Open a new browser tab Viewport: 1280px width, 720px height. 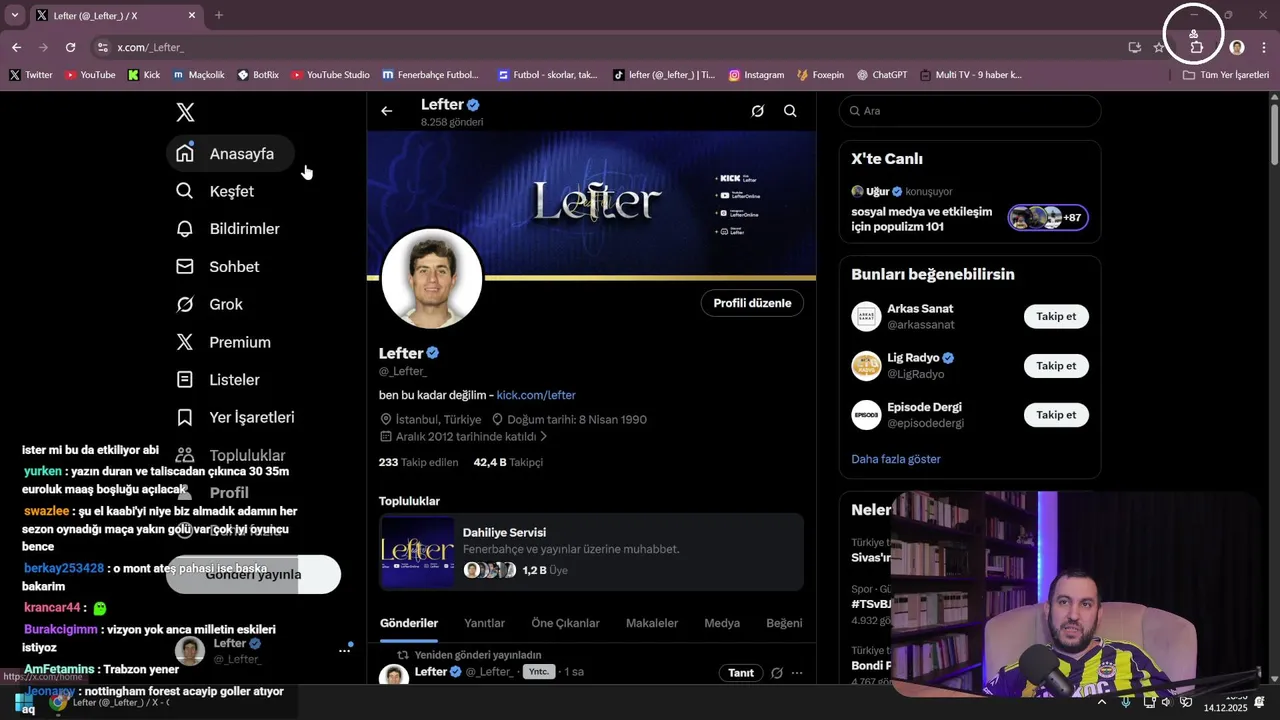(x=219, y=15)
